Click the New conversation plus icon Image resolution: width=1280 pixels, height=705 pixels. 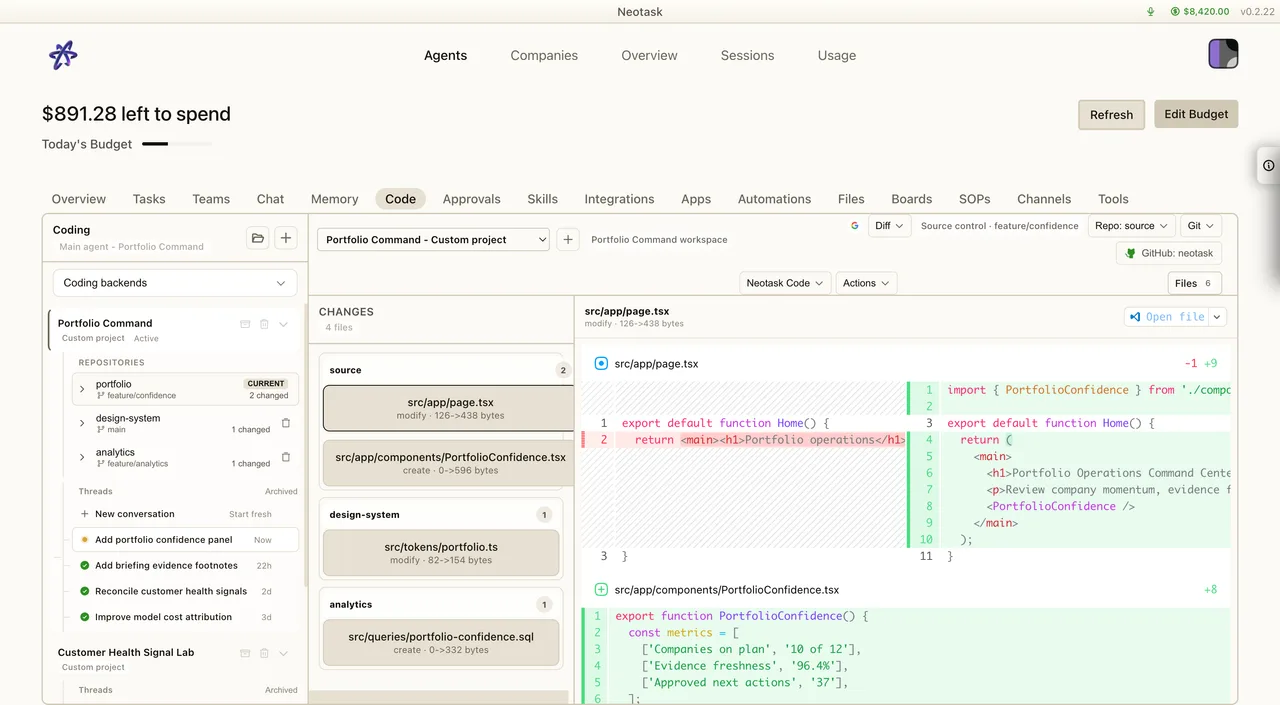pyautogui.click(x=85, y=514)
